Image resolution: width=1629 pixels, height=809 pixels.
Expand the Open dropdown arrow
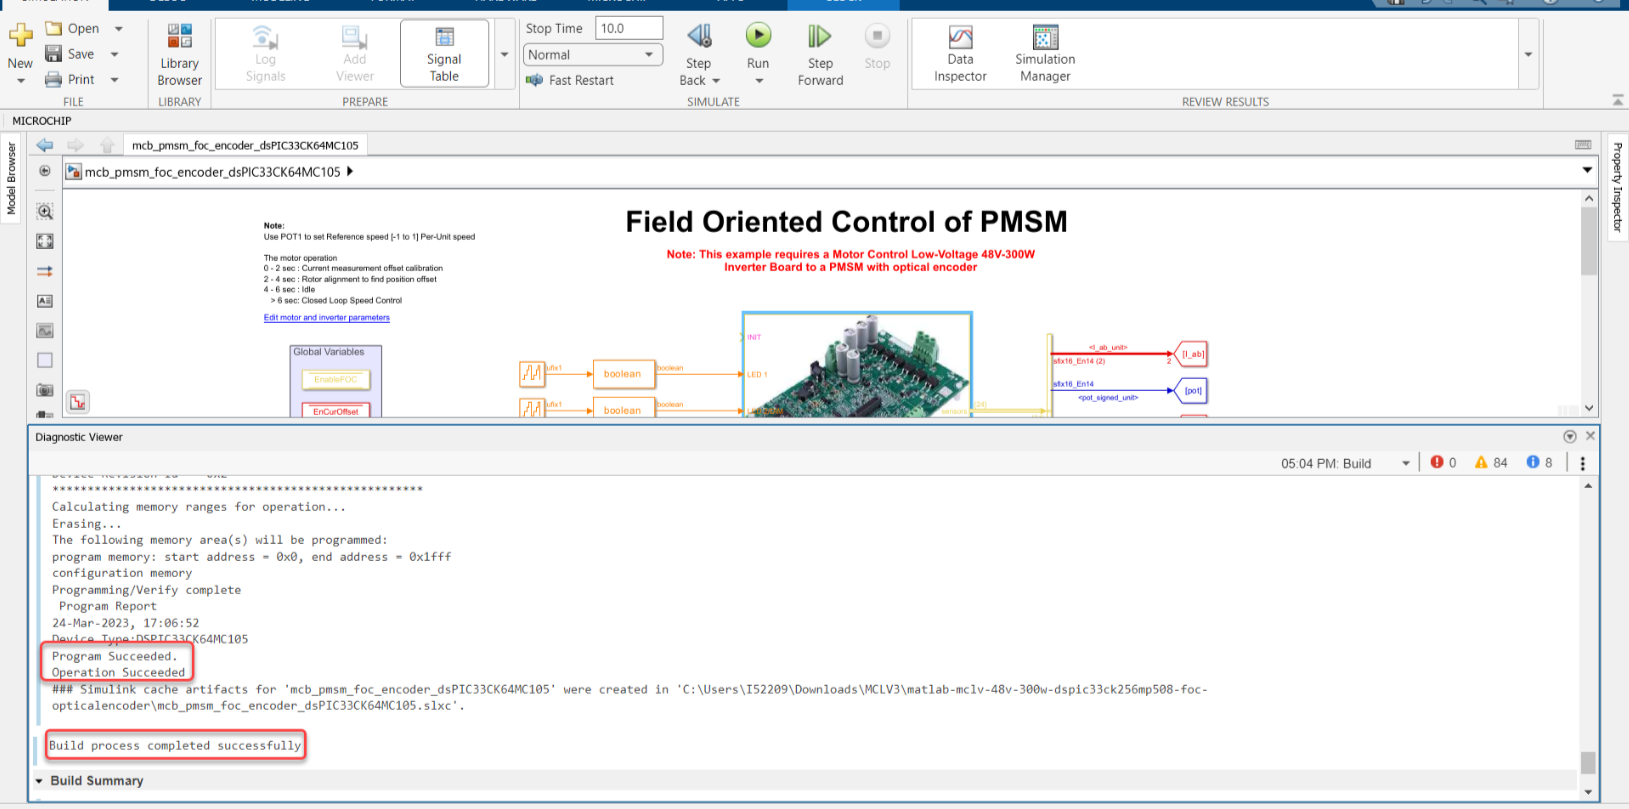118,29
